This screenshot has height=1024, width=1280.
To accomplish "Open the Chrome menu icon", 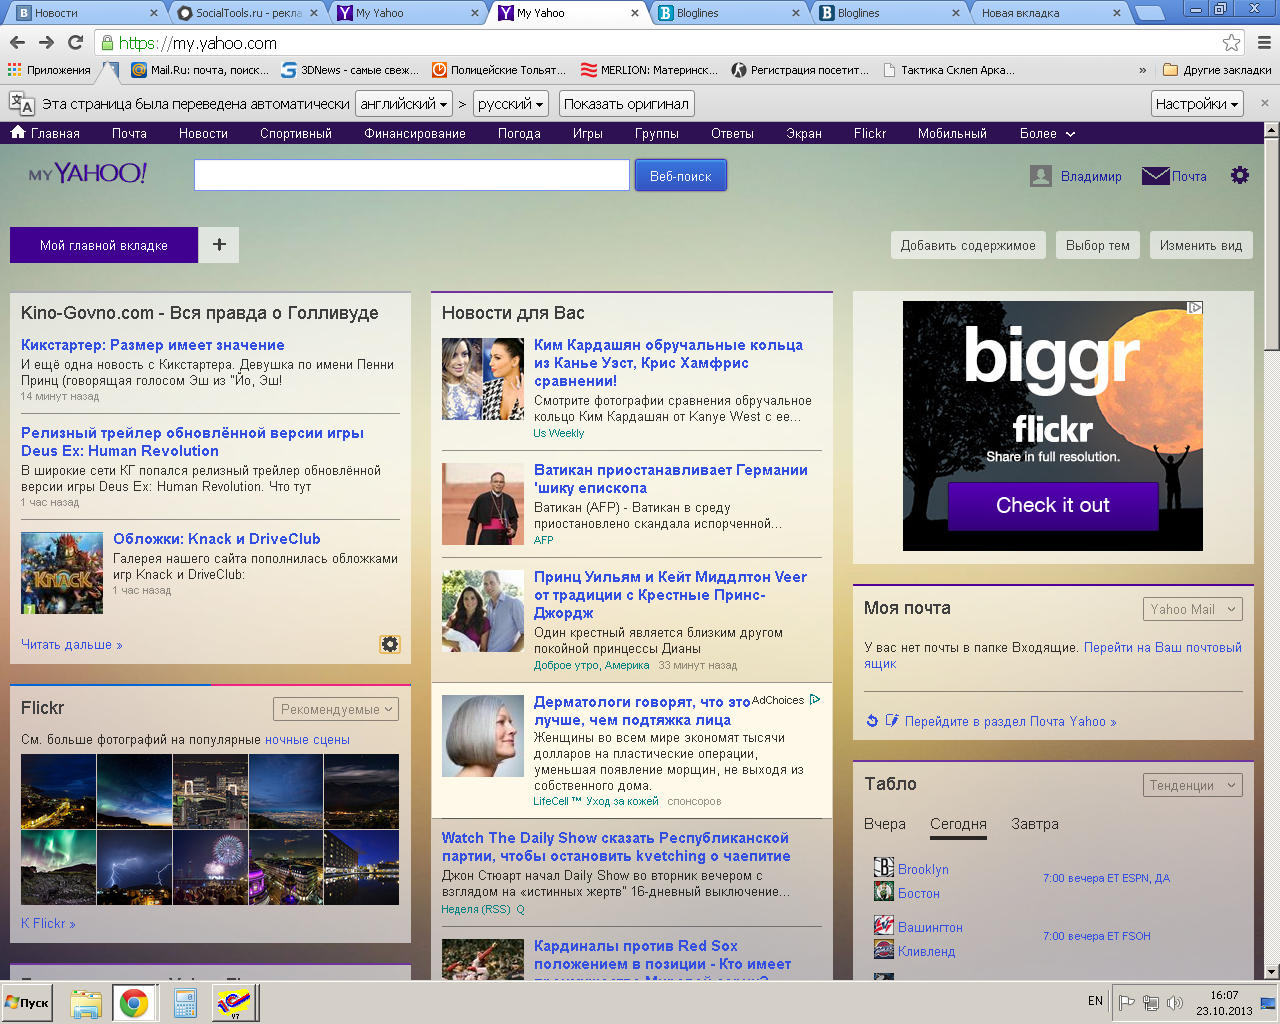I will point(1264,43).
